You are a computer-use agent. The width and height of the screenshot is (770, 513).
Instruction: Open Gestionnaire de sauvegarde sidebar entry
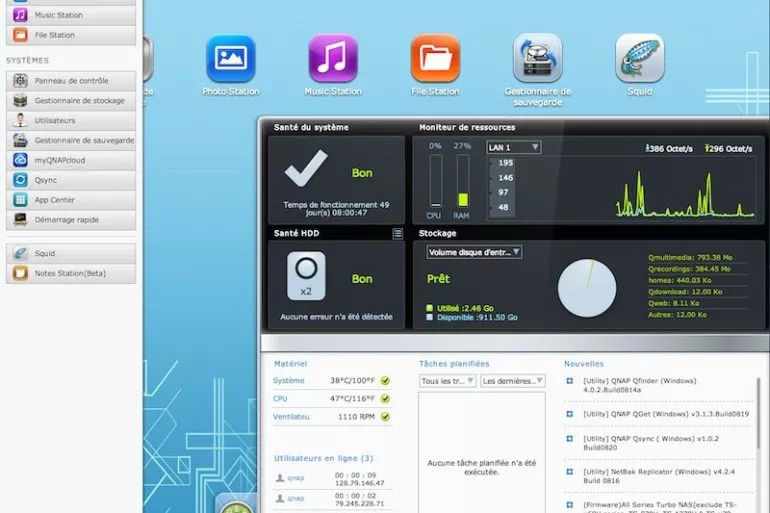71,140
